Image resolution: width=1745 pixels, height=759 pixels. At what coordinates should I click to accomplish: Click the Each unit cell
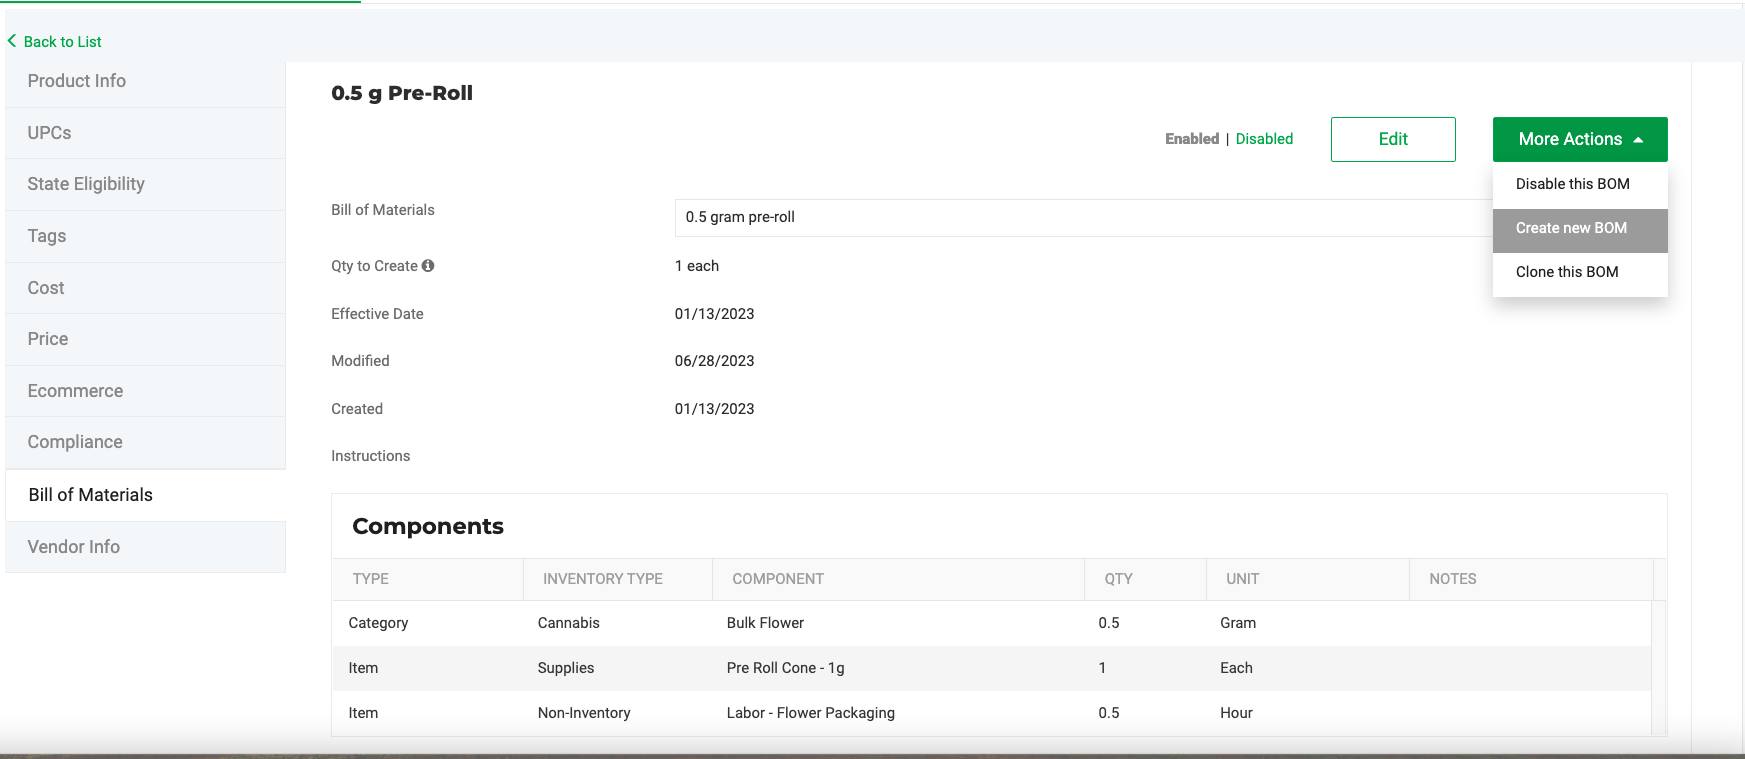(x=1236, y=668)
